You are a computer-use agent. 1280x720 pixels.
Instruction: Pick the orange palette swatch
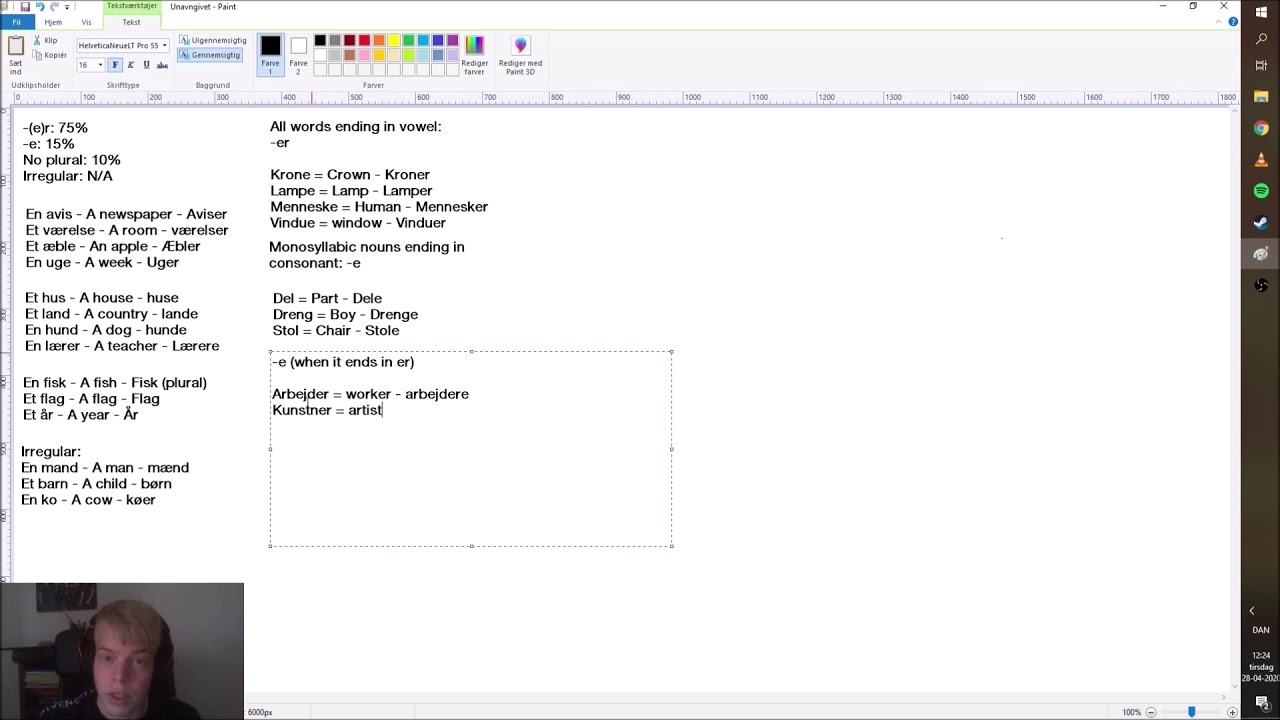(379, 41)
